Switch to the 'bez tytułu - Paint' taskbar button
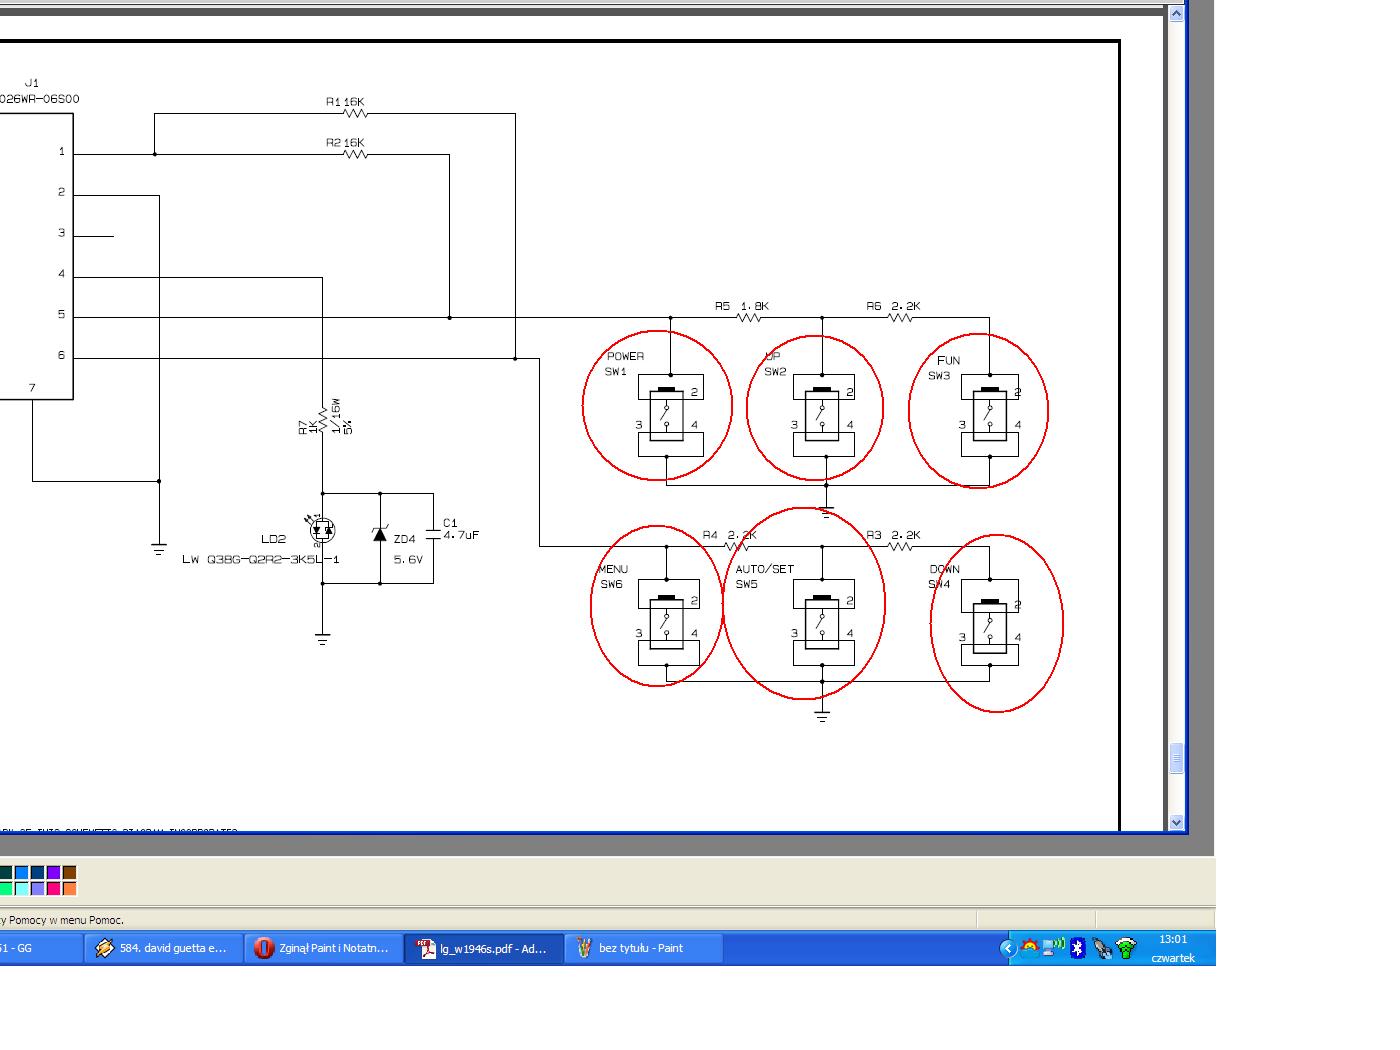The image size is (1400, 1050). click(x=644, y=948)
